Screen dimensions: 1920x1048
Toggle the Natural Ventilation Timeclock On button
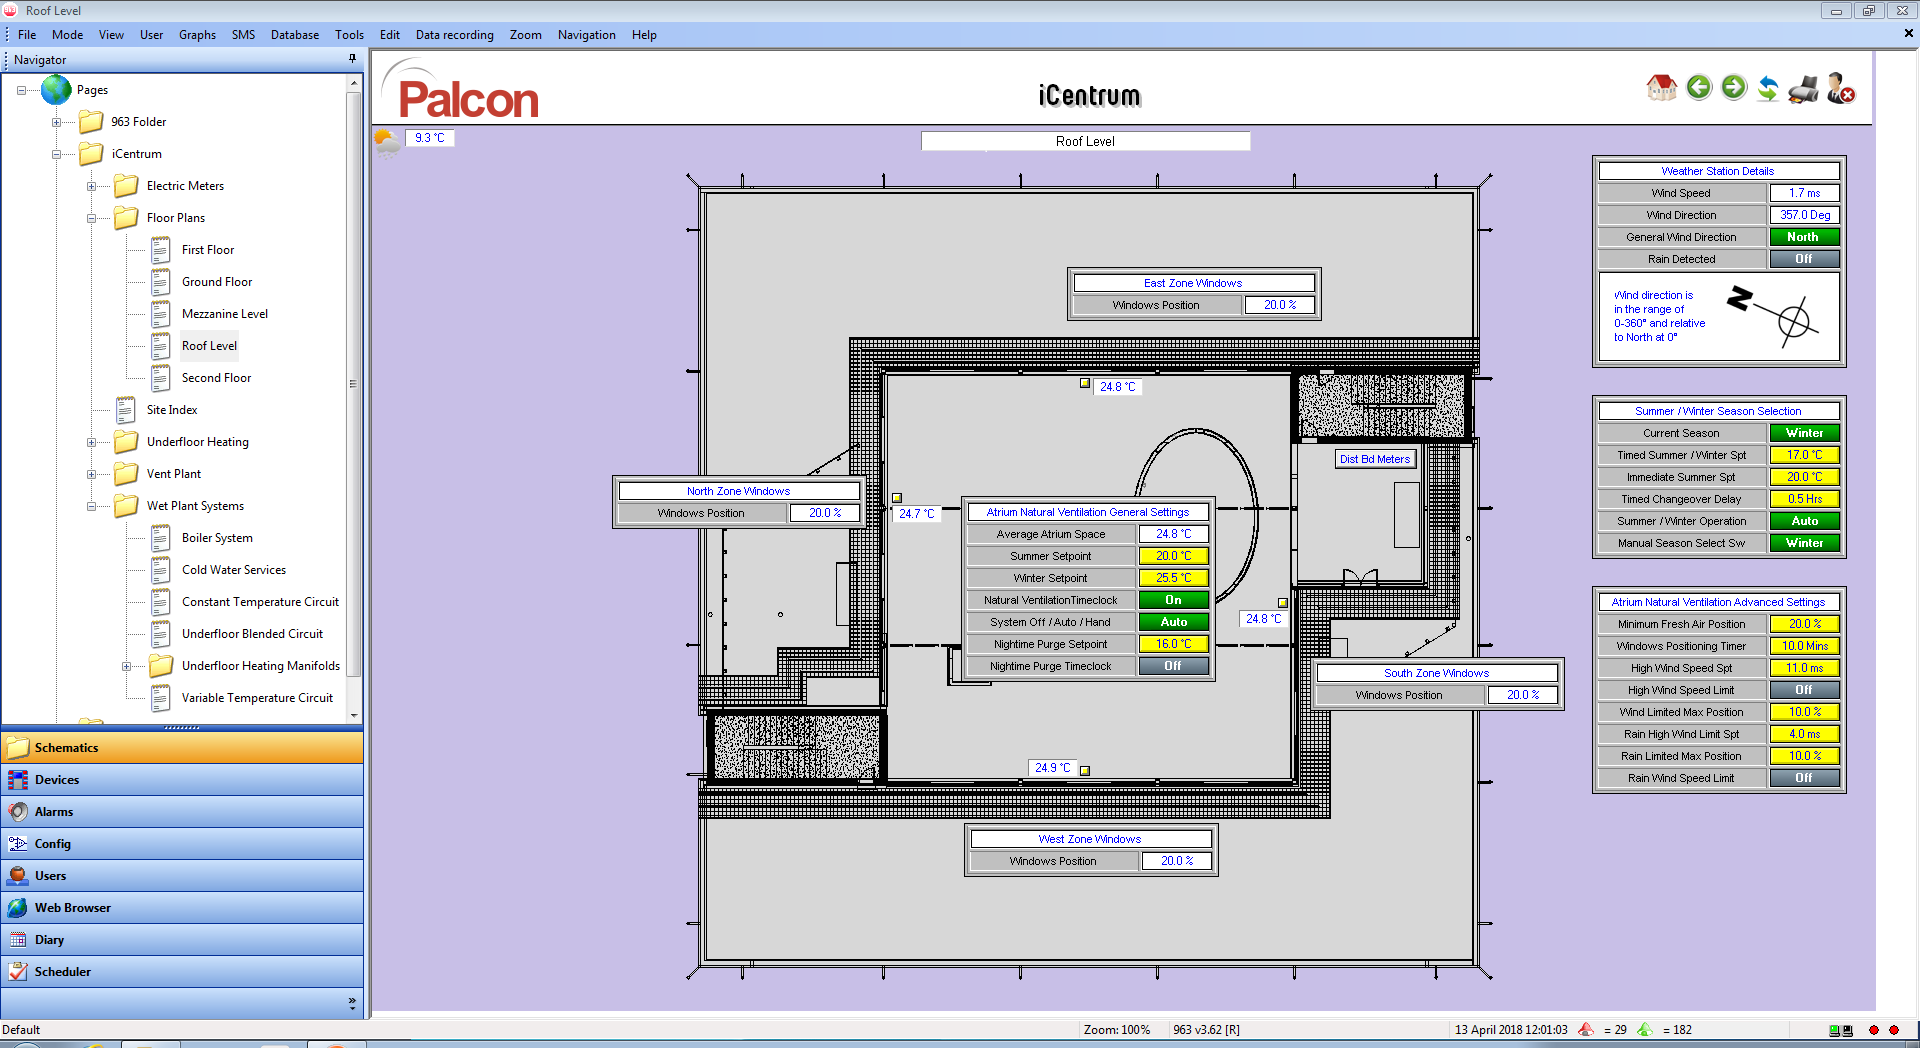click(x=1173, y=600)
